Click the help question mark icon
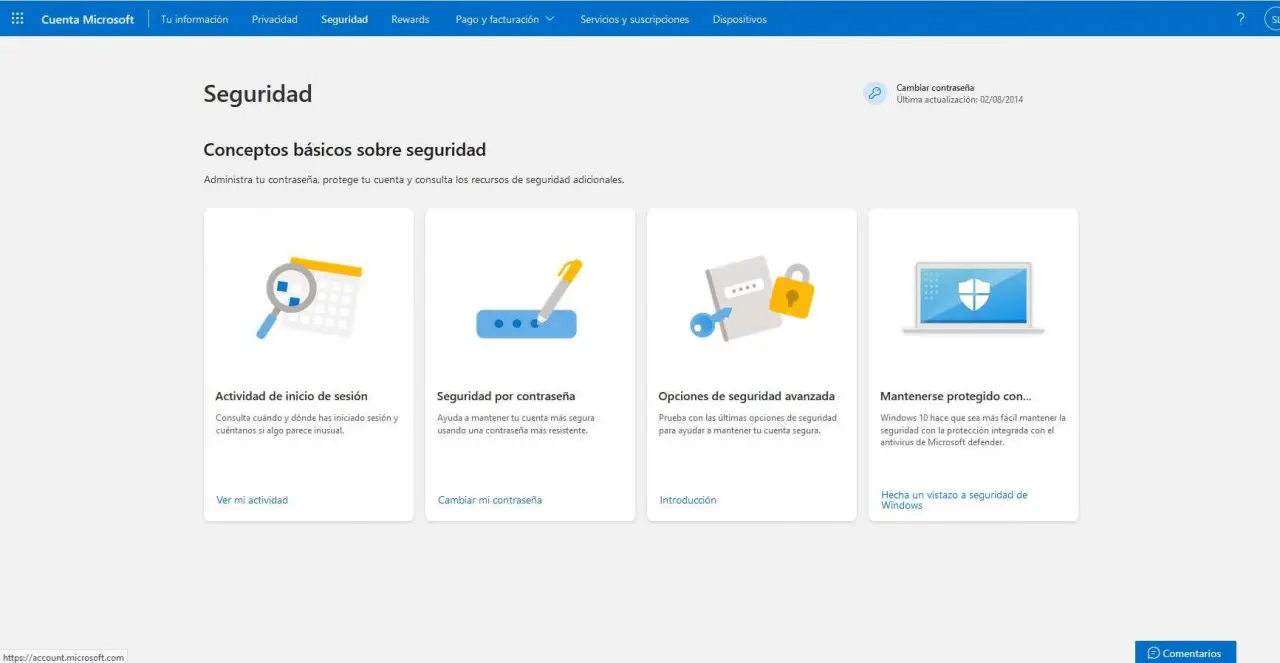1280x663 pixels. tap(1240, 19)
